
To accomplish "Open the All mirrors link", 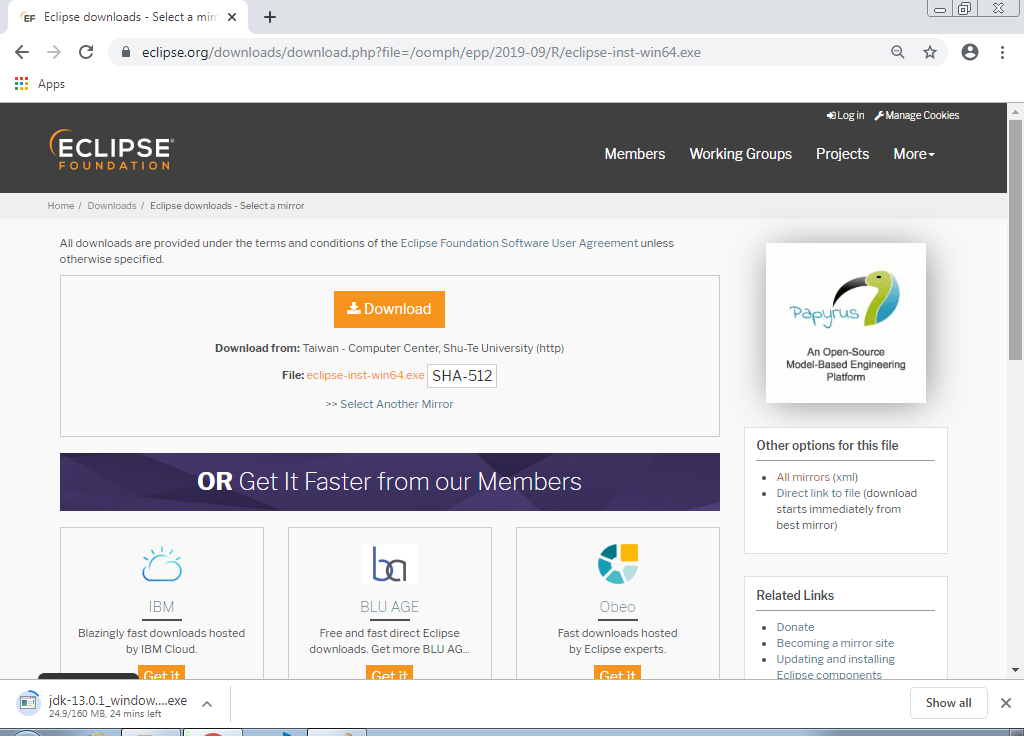I will (x=803, y=477).
